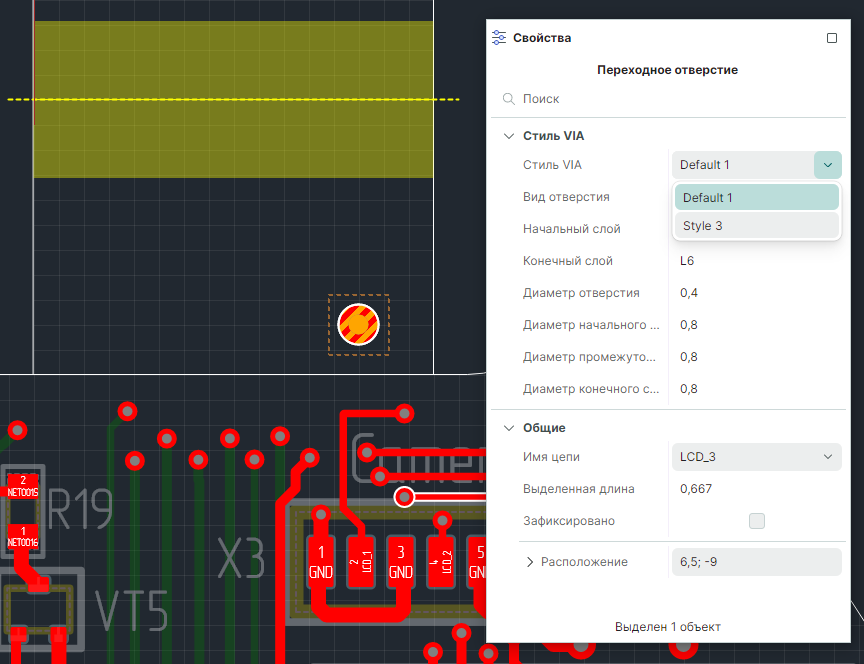This screenshot has height=664, width=864.
Task: Open the Стиль VIA dropdown arrow
Action: [828, 165]
